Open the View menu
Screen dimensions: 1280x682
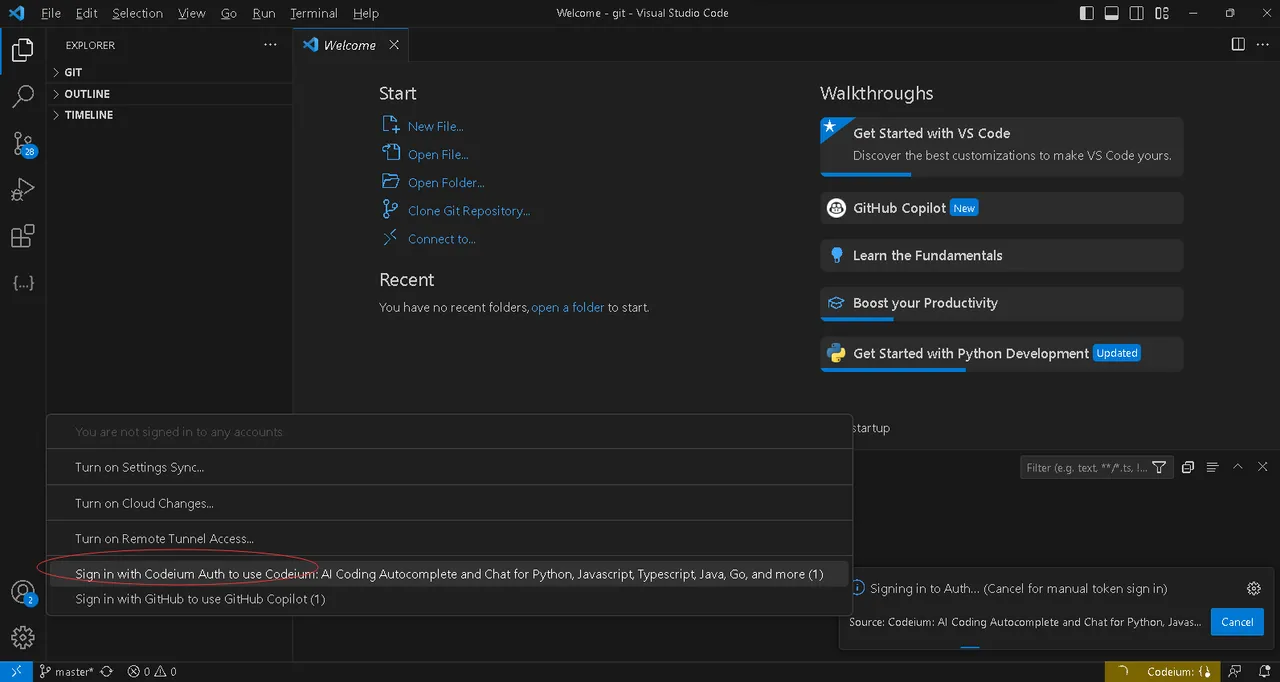click(x=191, y=13)
